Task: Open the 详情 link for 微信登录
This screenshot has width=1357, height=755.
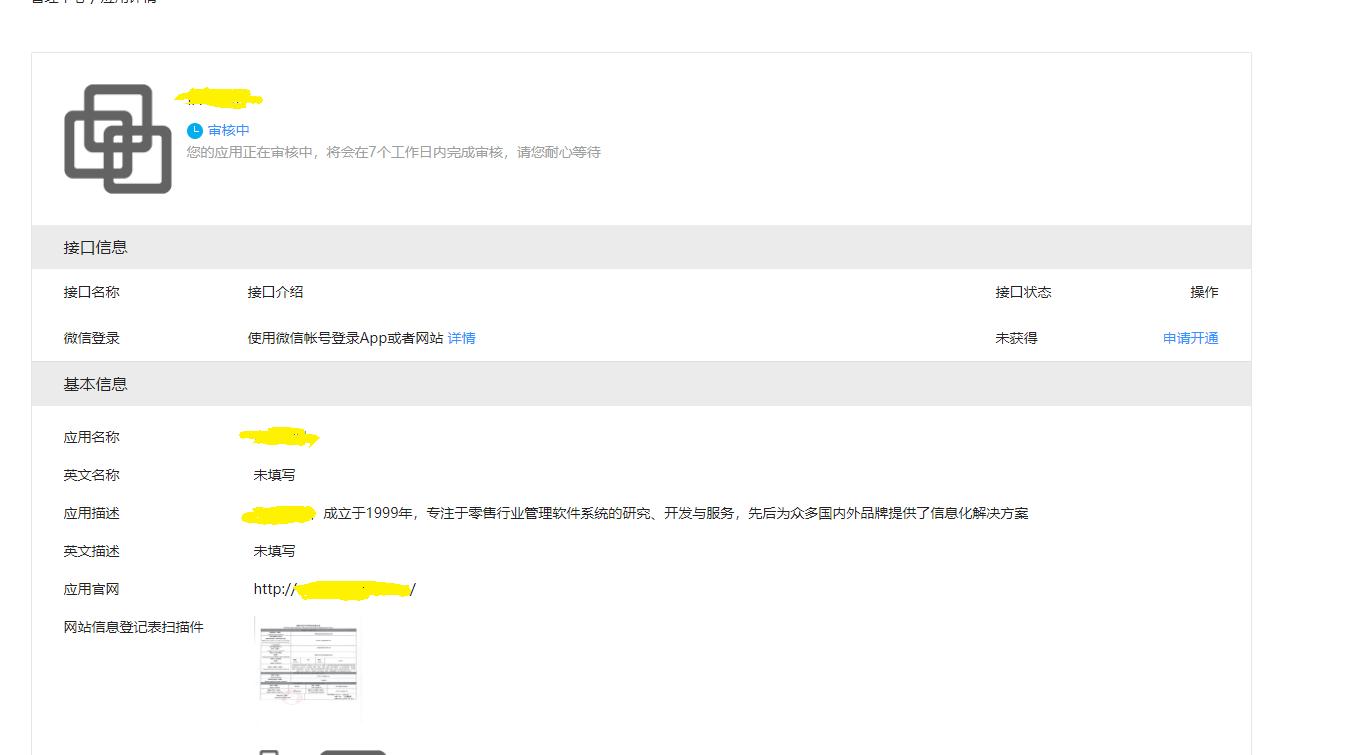Action: (462, 338)
